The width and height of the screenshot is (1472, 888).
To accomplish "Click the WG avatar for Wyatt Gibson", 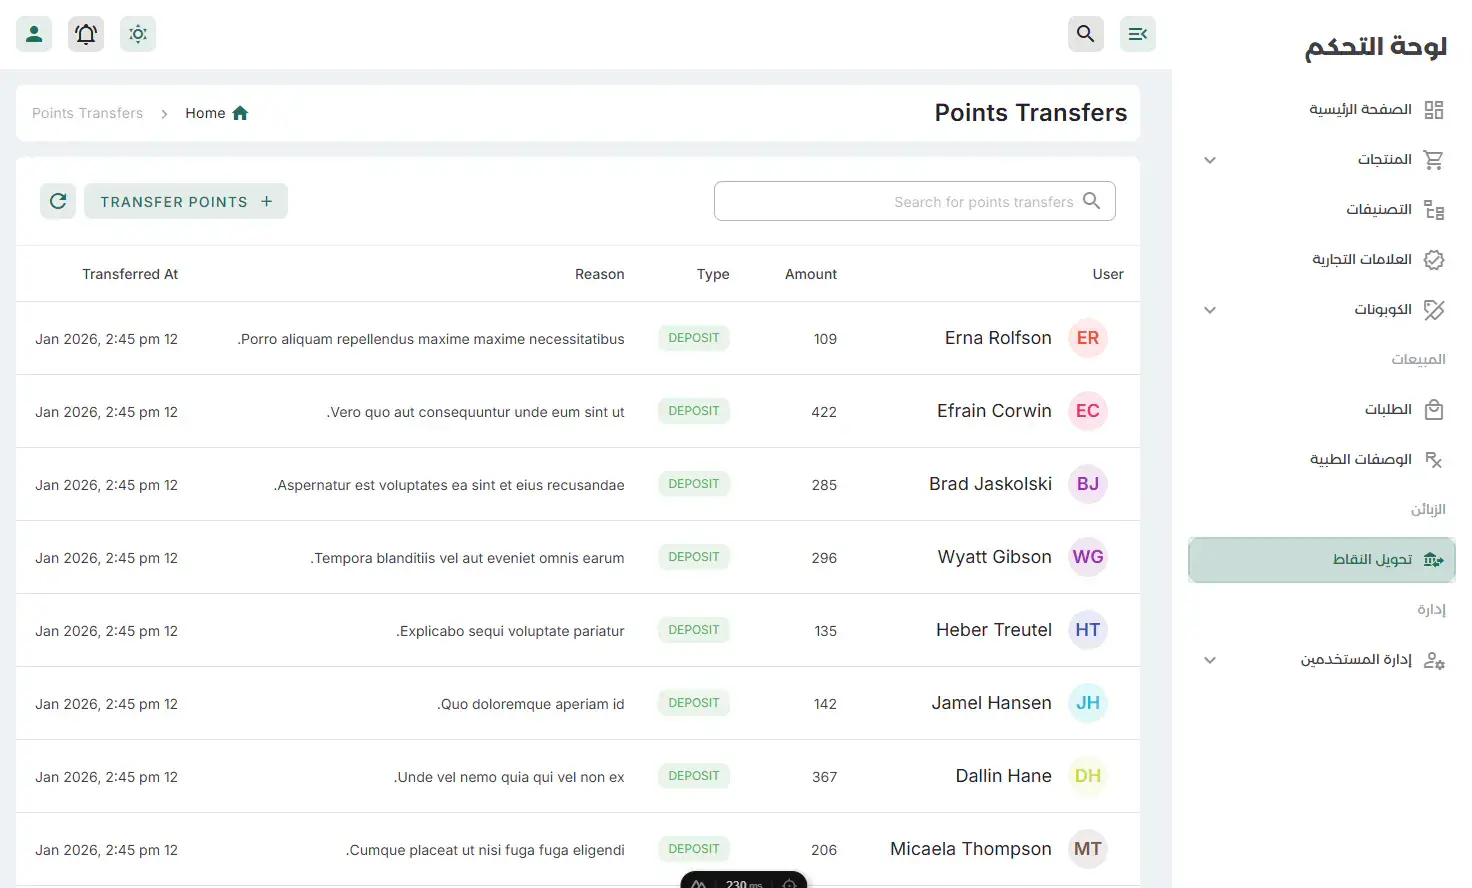I will [x=1088, y=557].
